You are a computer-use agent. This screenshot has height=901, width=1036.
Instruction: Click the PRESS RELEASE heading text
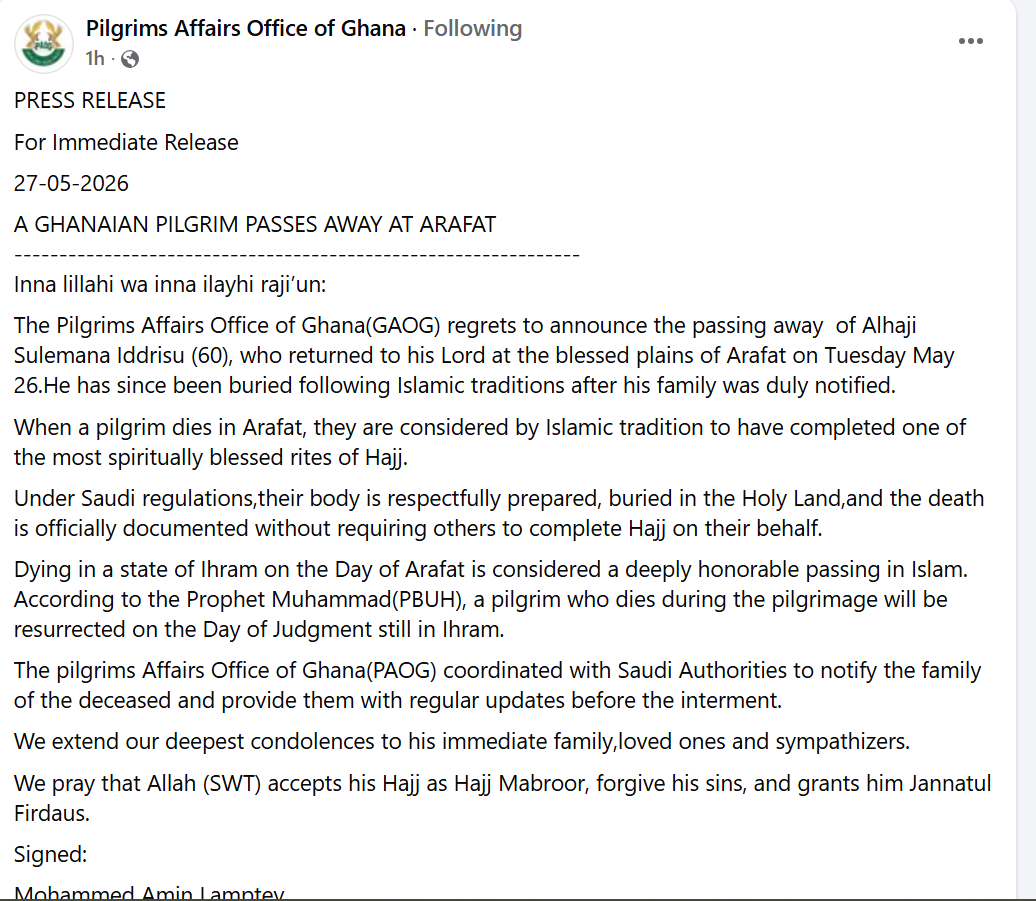pos(90,100)
